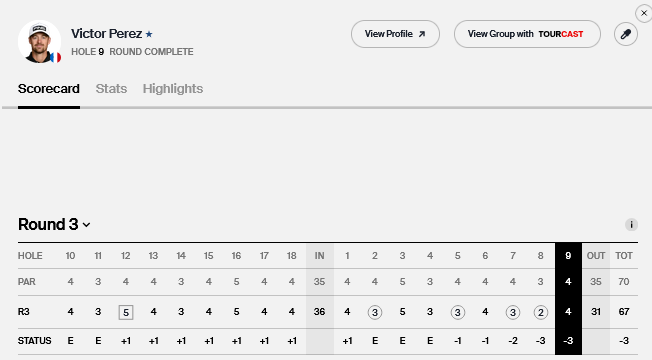Image resolution: width=652 pixels, height=360 pixels.
Task: Click View Group with TOURCAST button
Action: click(527, 34)
